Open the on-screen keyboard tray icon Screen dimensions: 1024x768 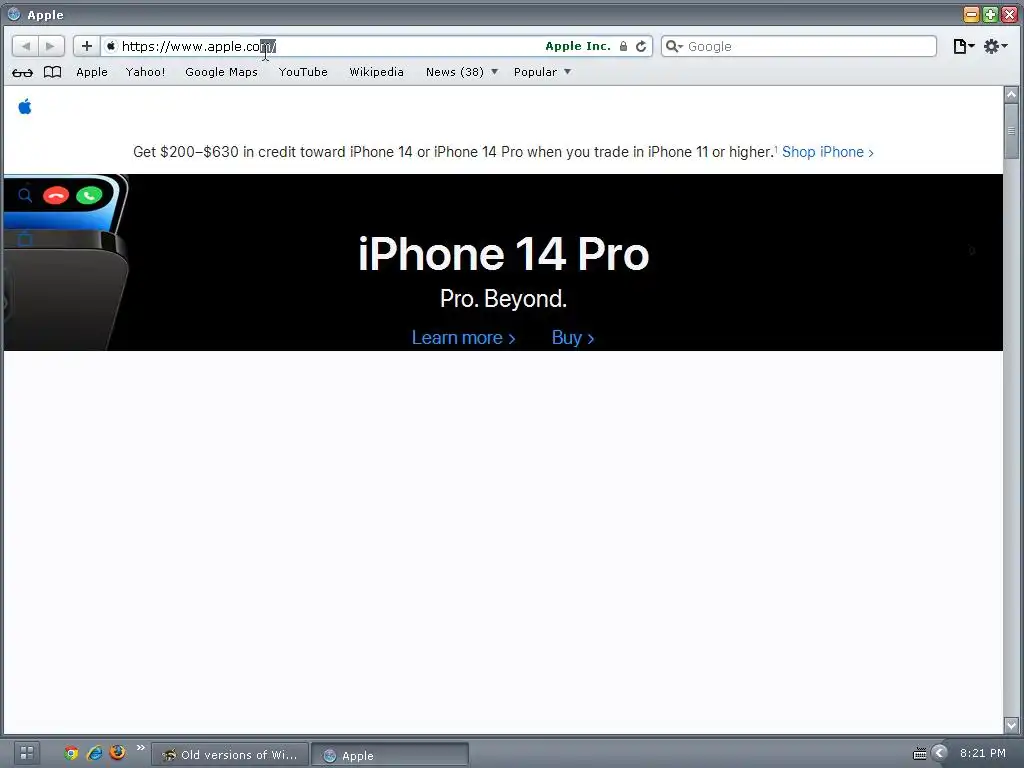(920, 754)
